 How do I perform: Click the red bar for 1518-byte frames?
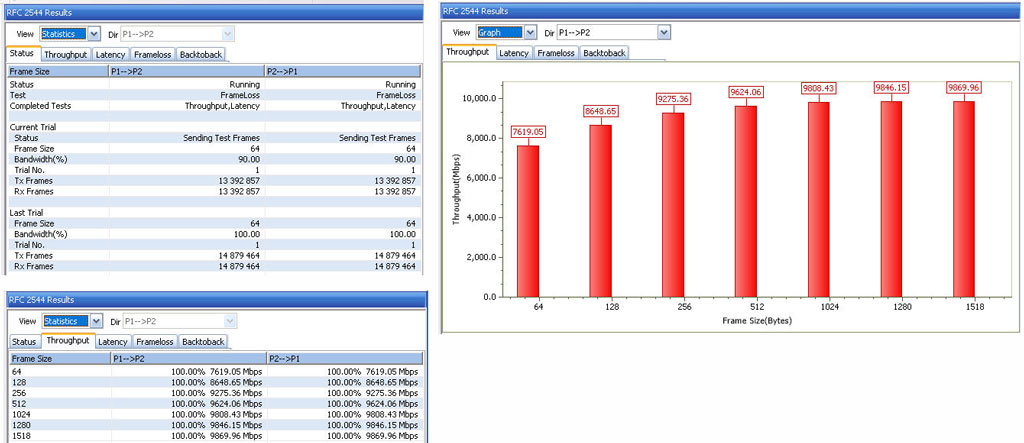(x=965, y=198)
